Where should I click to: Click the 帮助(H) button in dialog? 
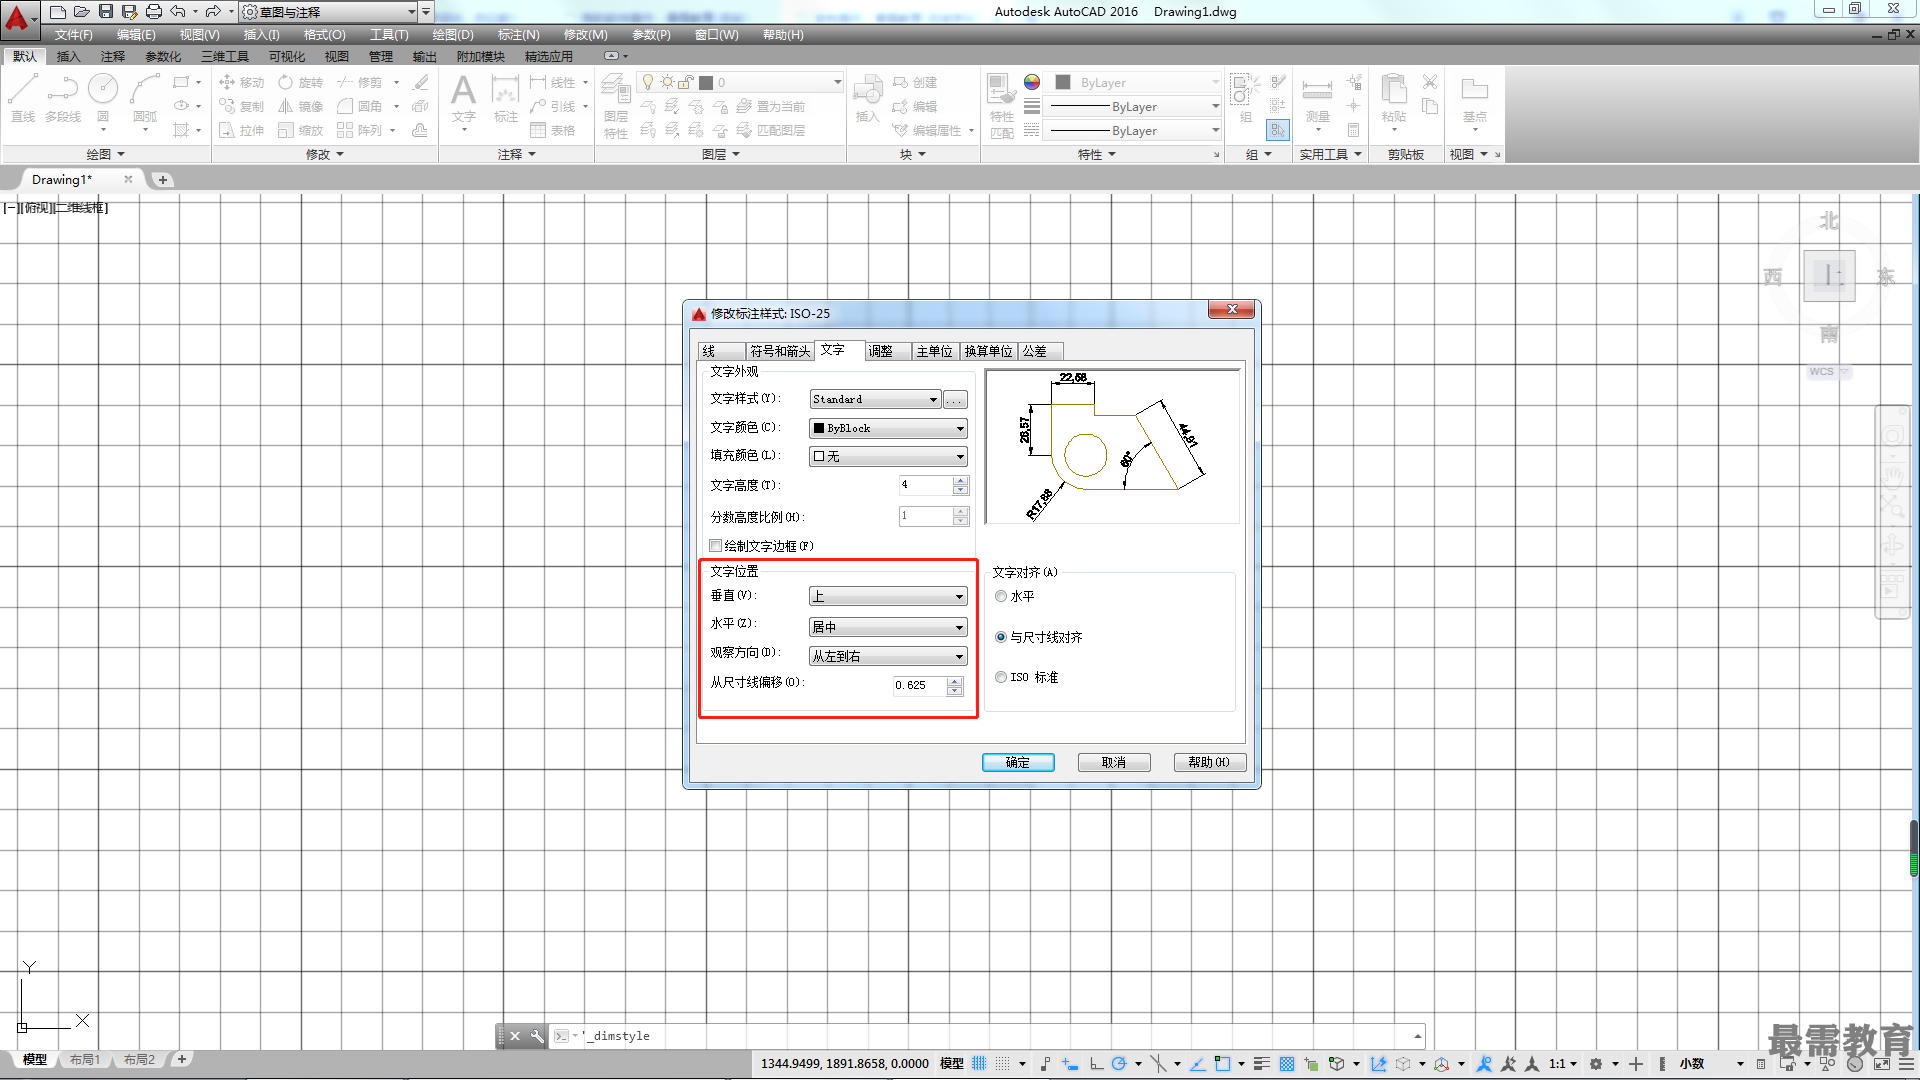[1209, 762]
